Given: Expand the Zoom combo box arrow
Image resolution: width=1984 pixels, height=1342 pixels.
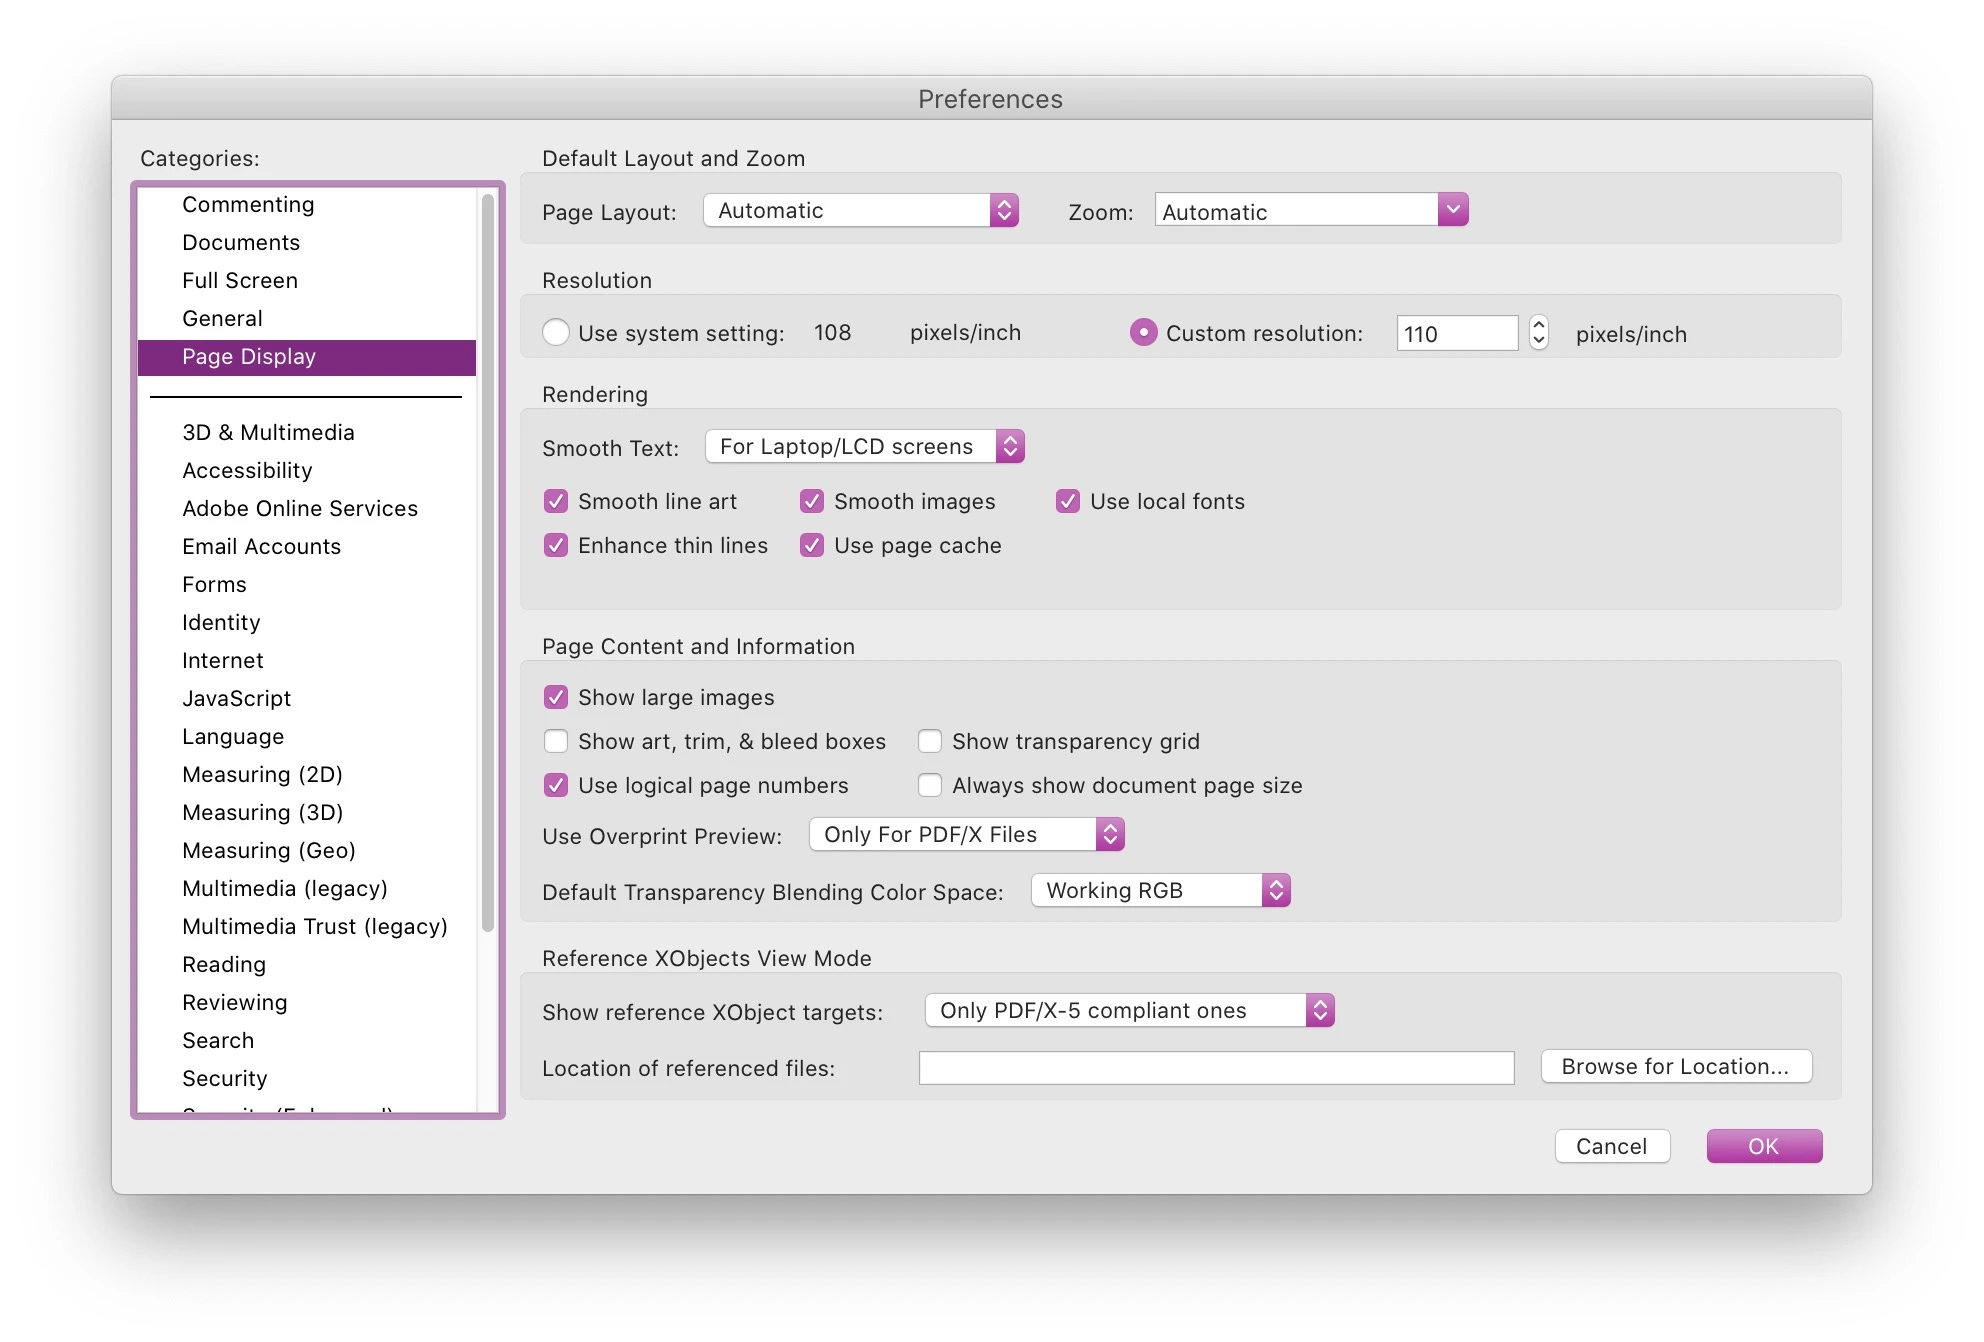Looking at the screenshot, I should (1452, 210).
